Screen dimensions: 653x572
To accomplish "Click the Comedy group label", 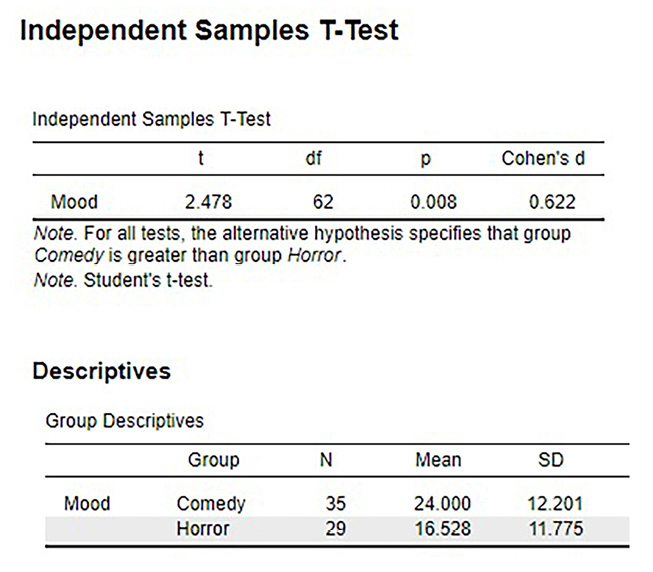I will (x=210, y=504).
